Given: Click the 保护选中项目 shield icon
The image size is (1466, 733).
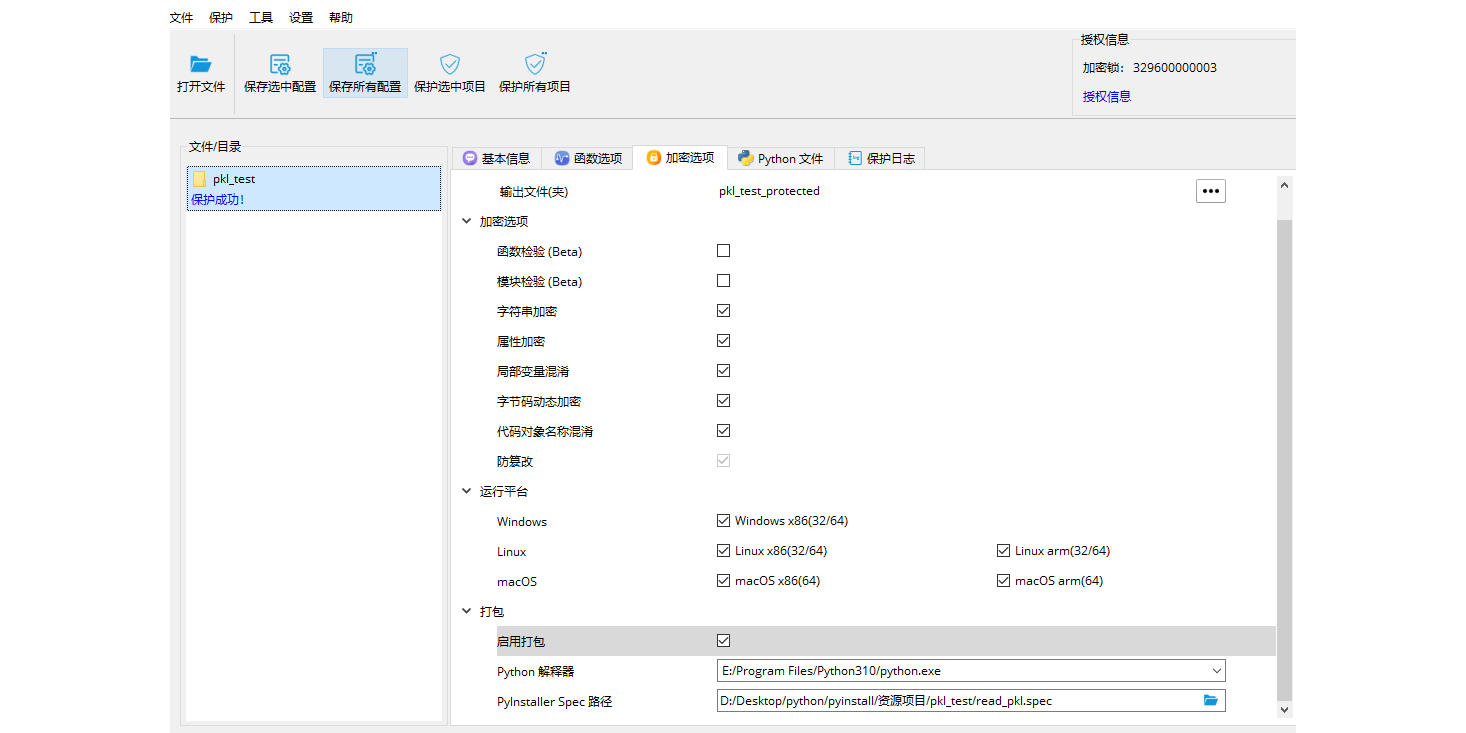Looking at the screenshot, I should tap(449, 62).
